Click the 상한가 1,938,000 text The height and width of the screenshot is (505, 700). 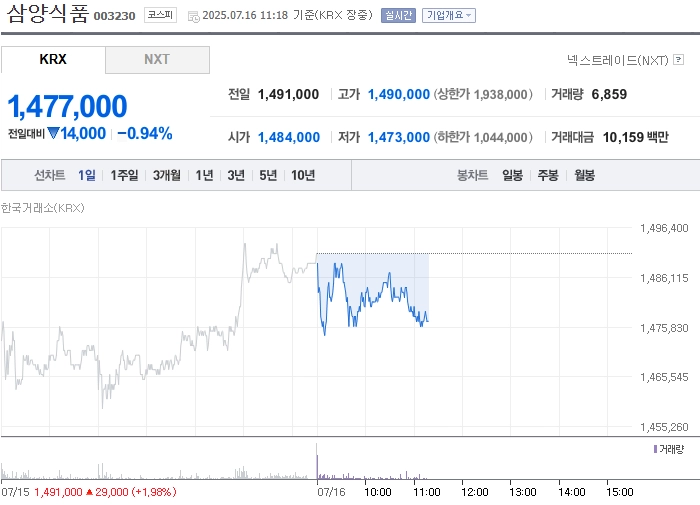pyautogui.click(x=483, y=94)
